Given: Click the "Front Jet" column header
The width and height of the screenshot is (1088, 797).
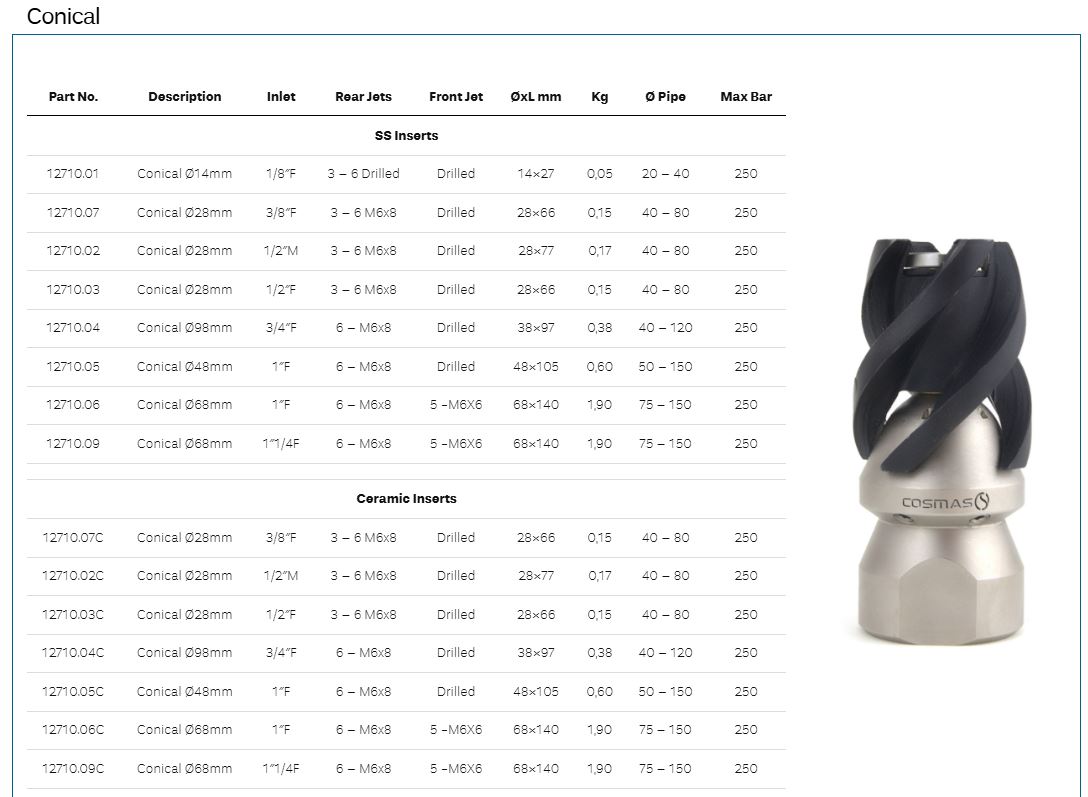Looking at the screenshot, I should [455, 97].
